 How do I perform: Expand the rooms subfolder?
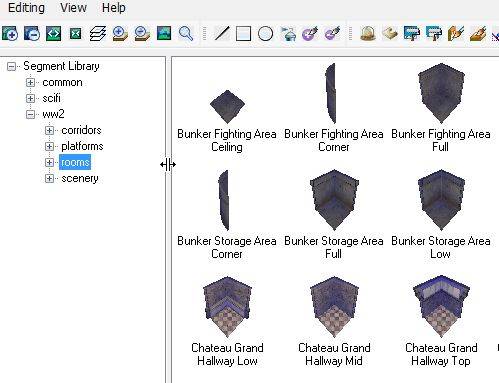tap(49, 162)
